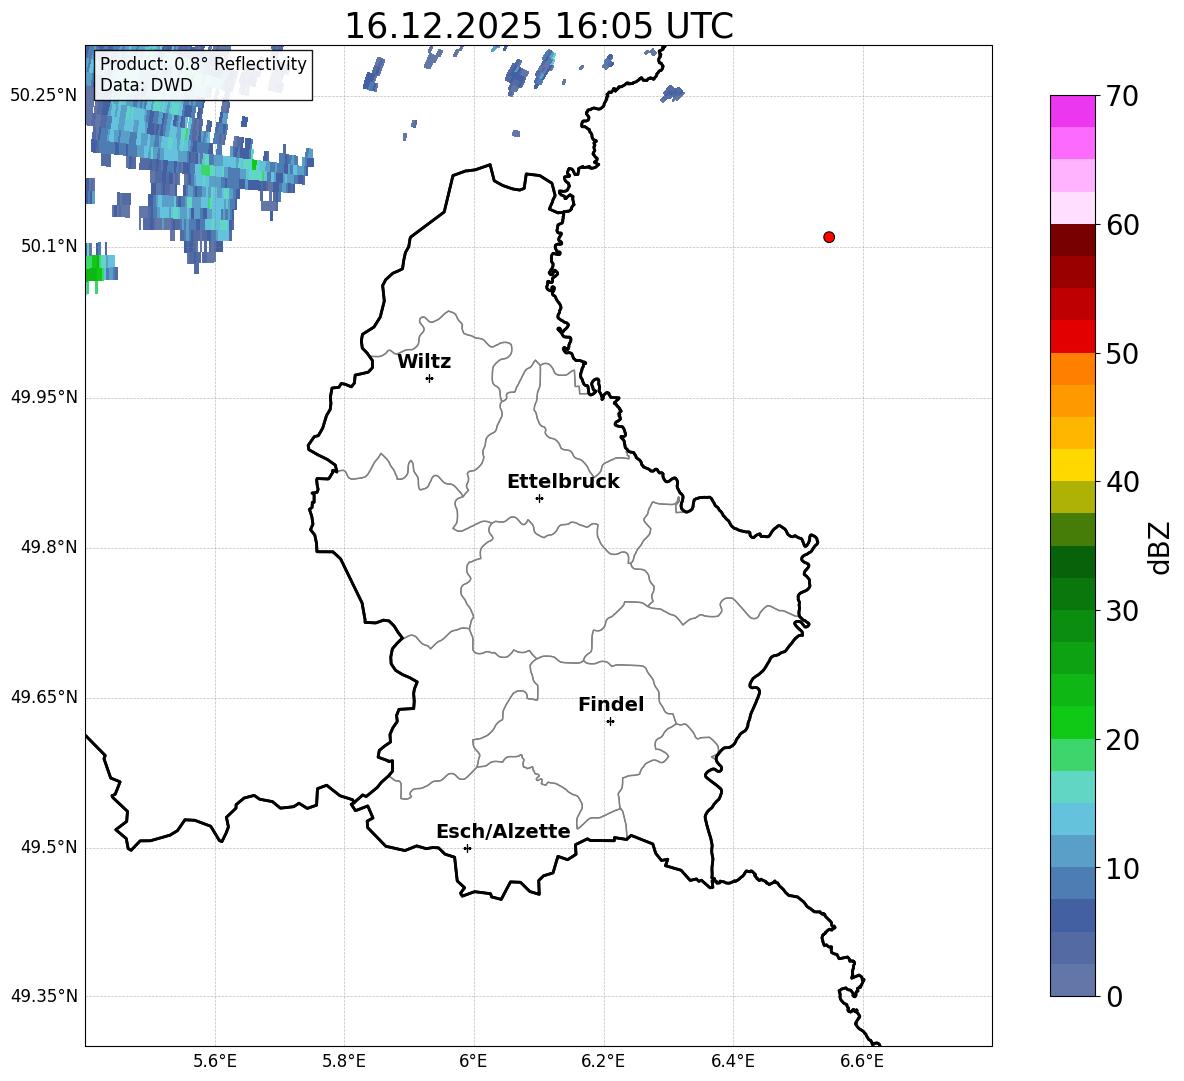Screen dimensions: 1184x1081
Task: Click the cross marker below Esch/Alzette
Action: 467,848
